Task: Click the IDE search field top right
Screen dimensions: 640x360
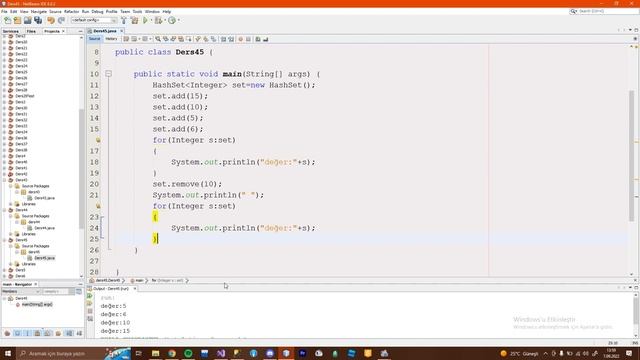Action: click(604, 11)
